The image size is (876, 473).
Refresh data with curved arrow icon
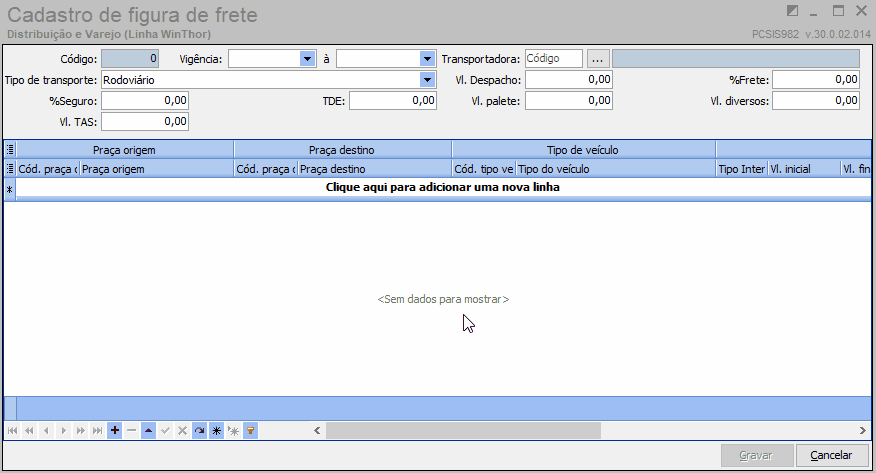click(x=199, y=431)
